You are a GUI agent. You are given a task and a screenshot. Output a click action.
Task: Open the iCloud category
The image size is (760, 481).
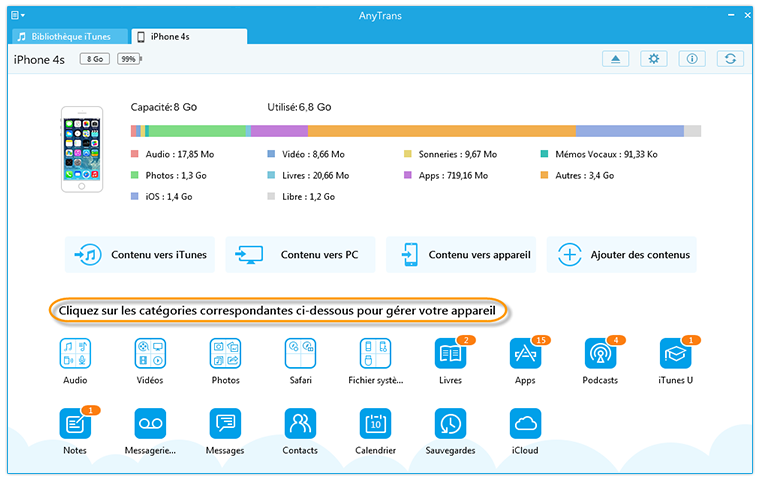tap(525, 424)
